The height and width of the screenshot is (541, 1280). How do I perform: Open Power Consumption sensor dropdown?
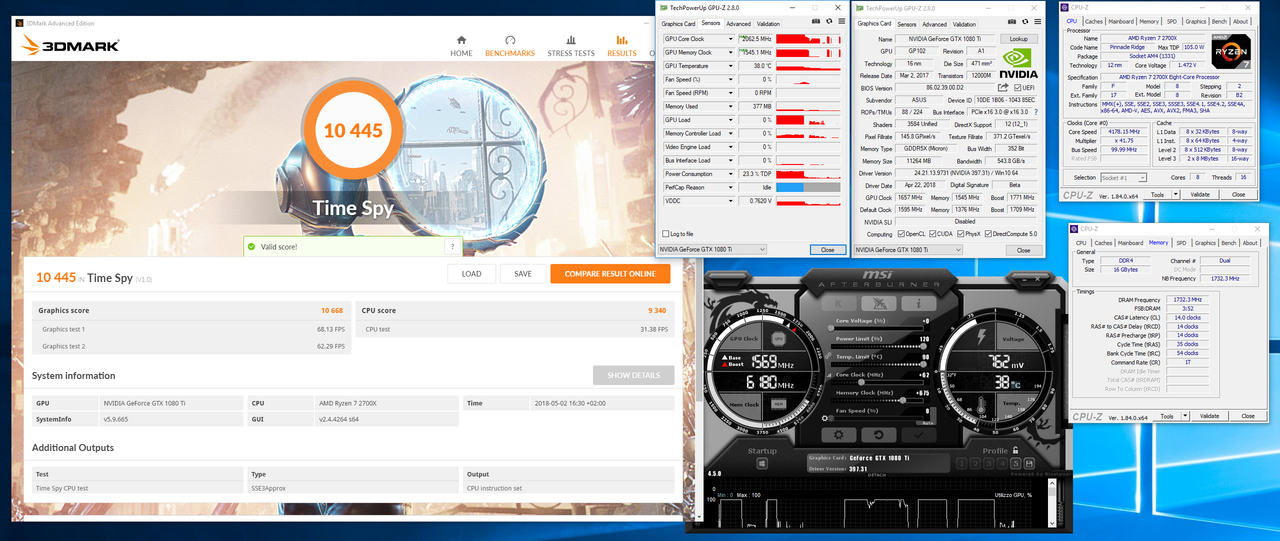click(731, 174)
